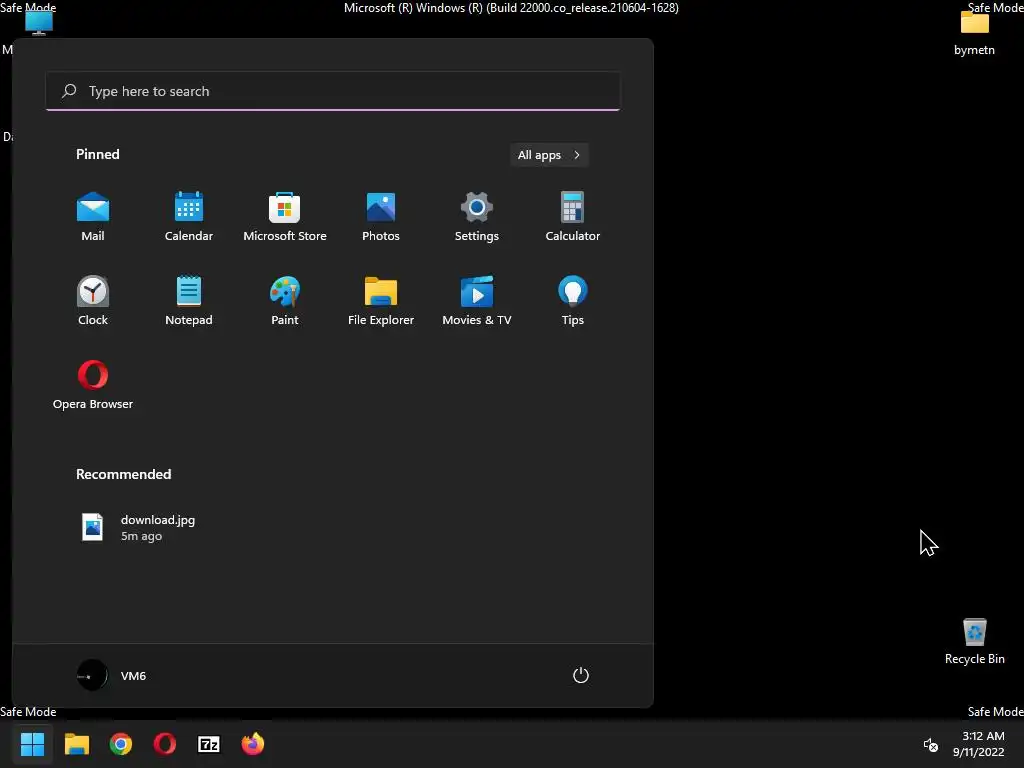Screen dimensions: 1024x768
Task: Click the All apps button
Action: [x=549, y=155]
